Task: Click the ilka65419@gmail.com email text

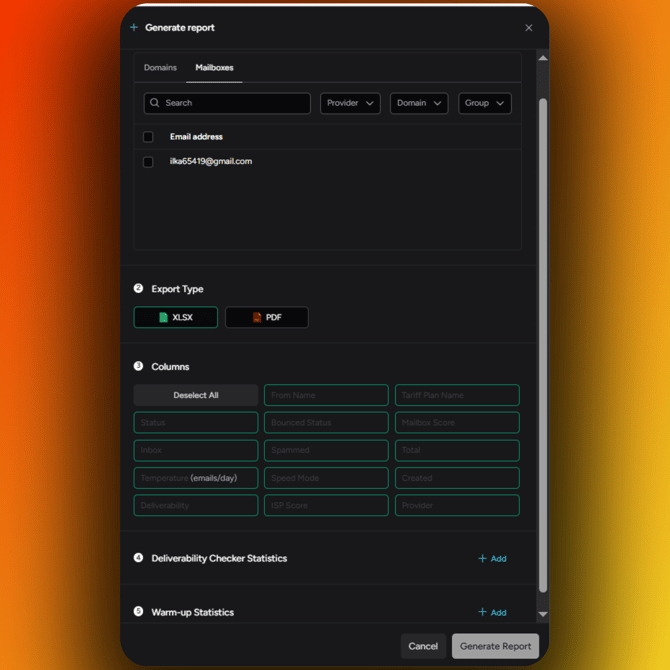Action: pos(211,162)
